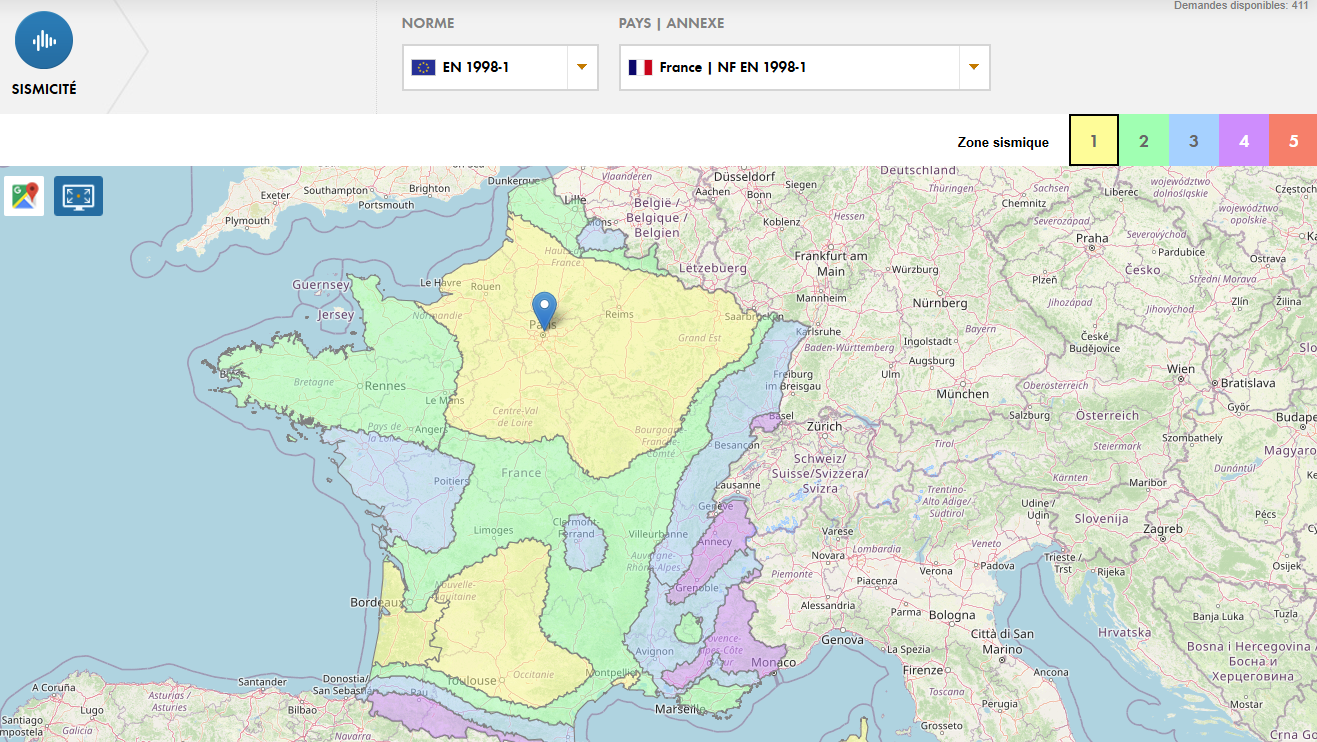Click Rennes on the map
The width and height of the screenshot is (1317, 742).
(x=385, y=386)
